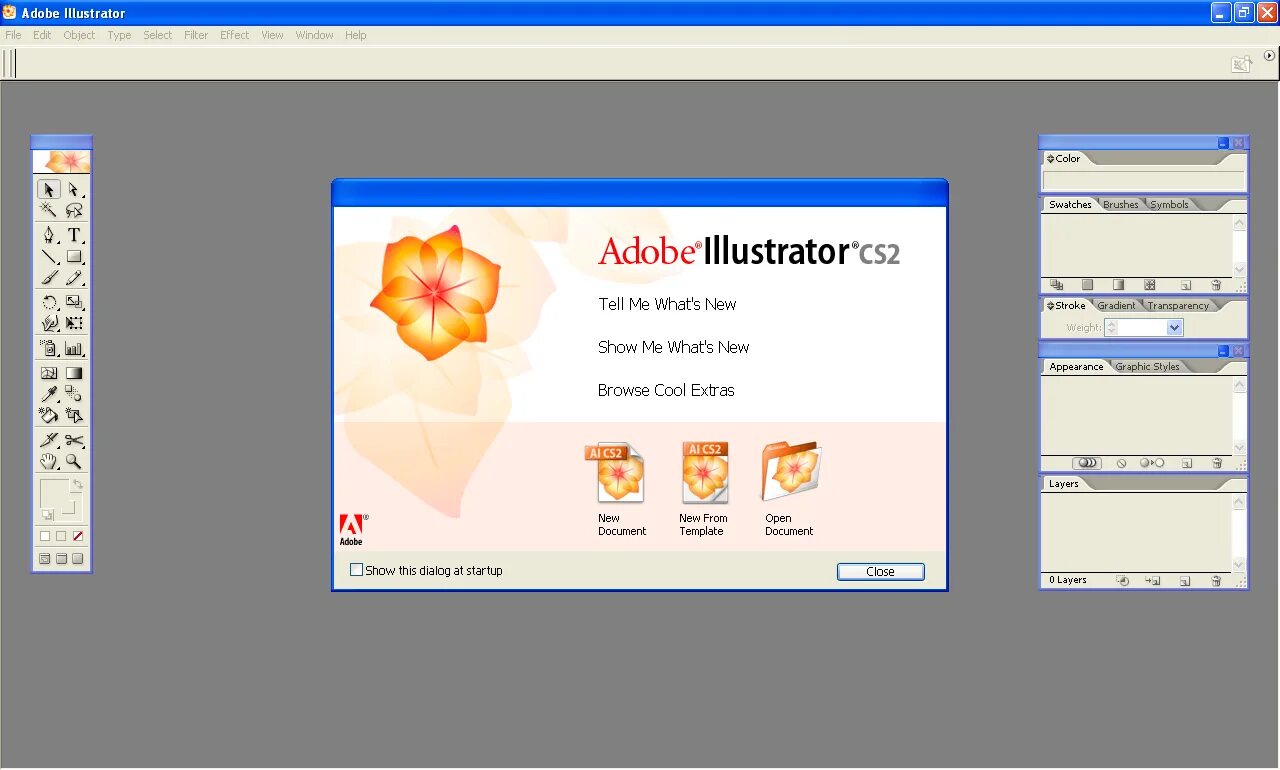Select the Column Graph tool

[74, 348]
